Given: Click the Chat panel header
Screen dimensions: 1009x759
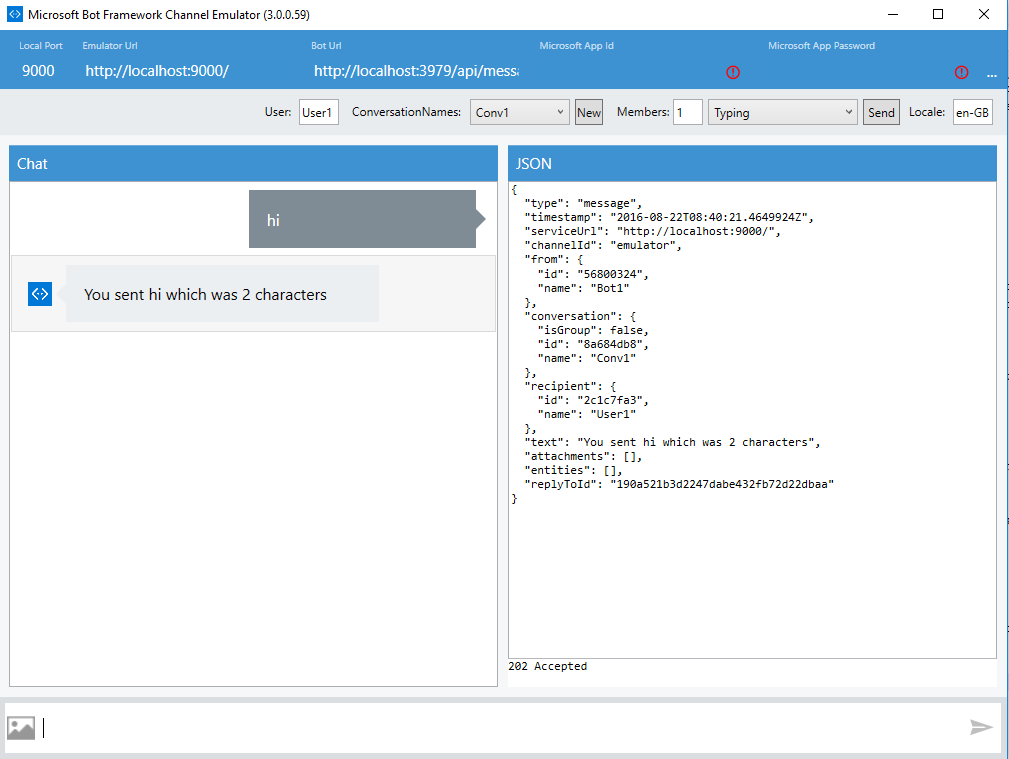Looking at the screenshot, I should pyautogui.click(x=253, y=164).
